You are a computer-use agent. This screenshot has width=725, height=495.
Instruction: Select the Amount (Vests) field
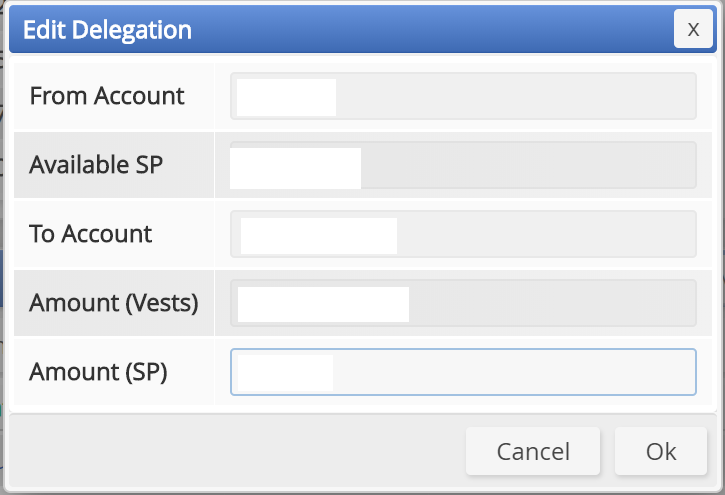click(463, 303)
